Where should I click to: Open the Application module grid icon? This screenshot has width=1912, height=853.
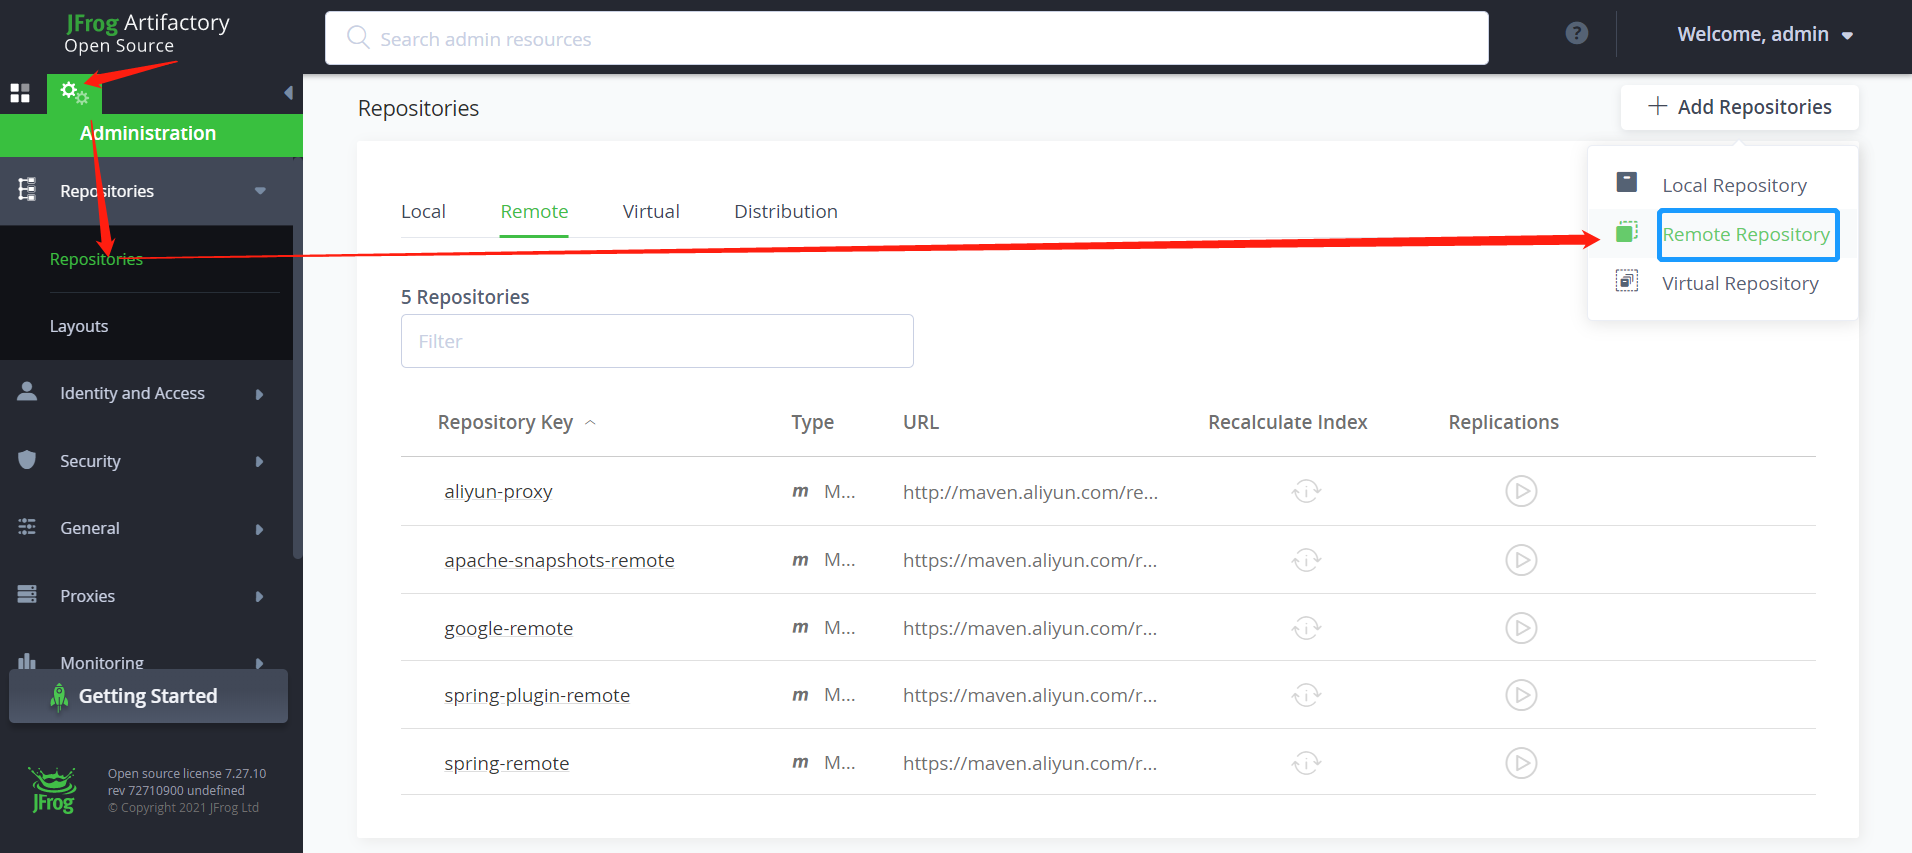[20, 94]
